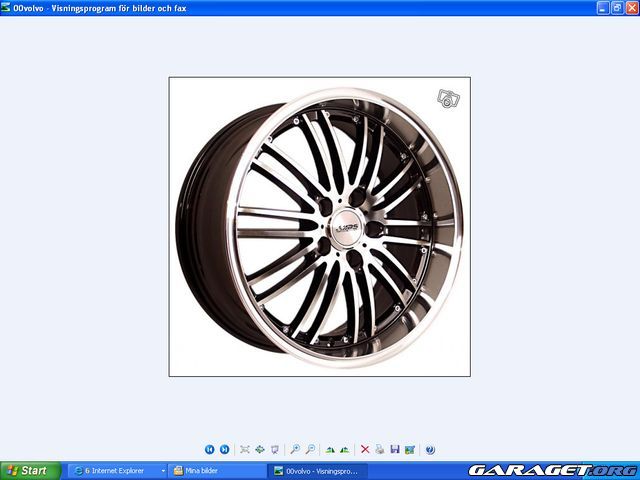
Task: Open the Windows Start menu
Action: coord(31,471)
